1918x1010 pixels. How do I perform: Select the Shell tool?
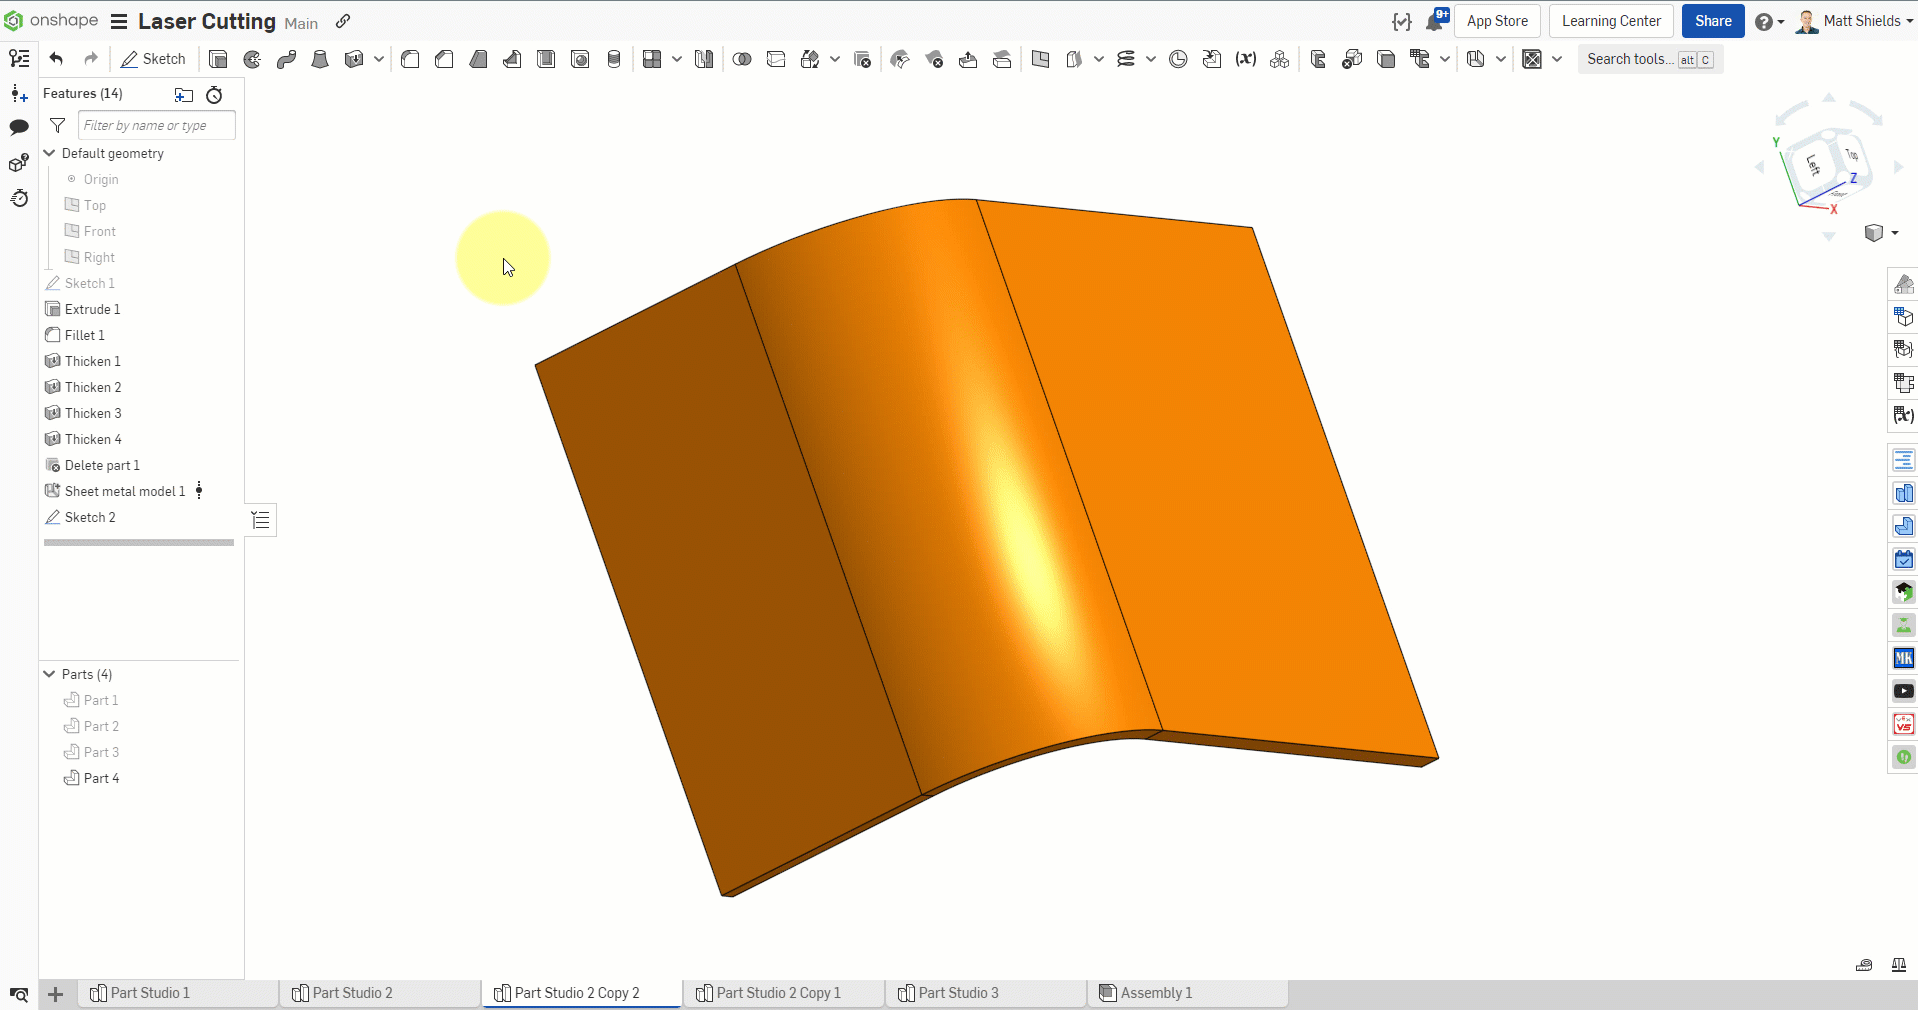545,59
